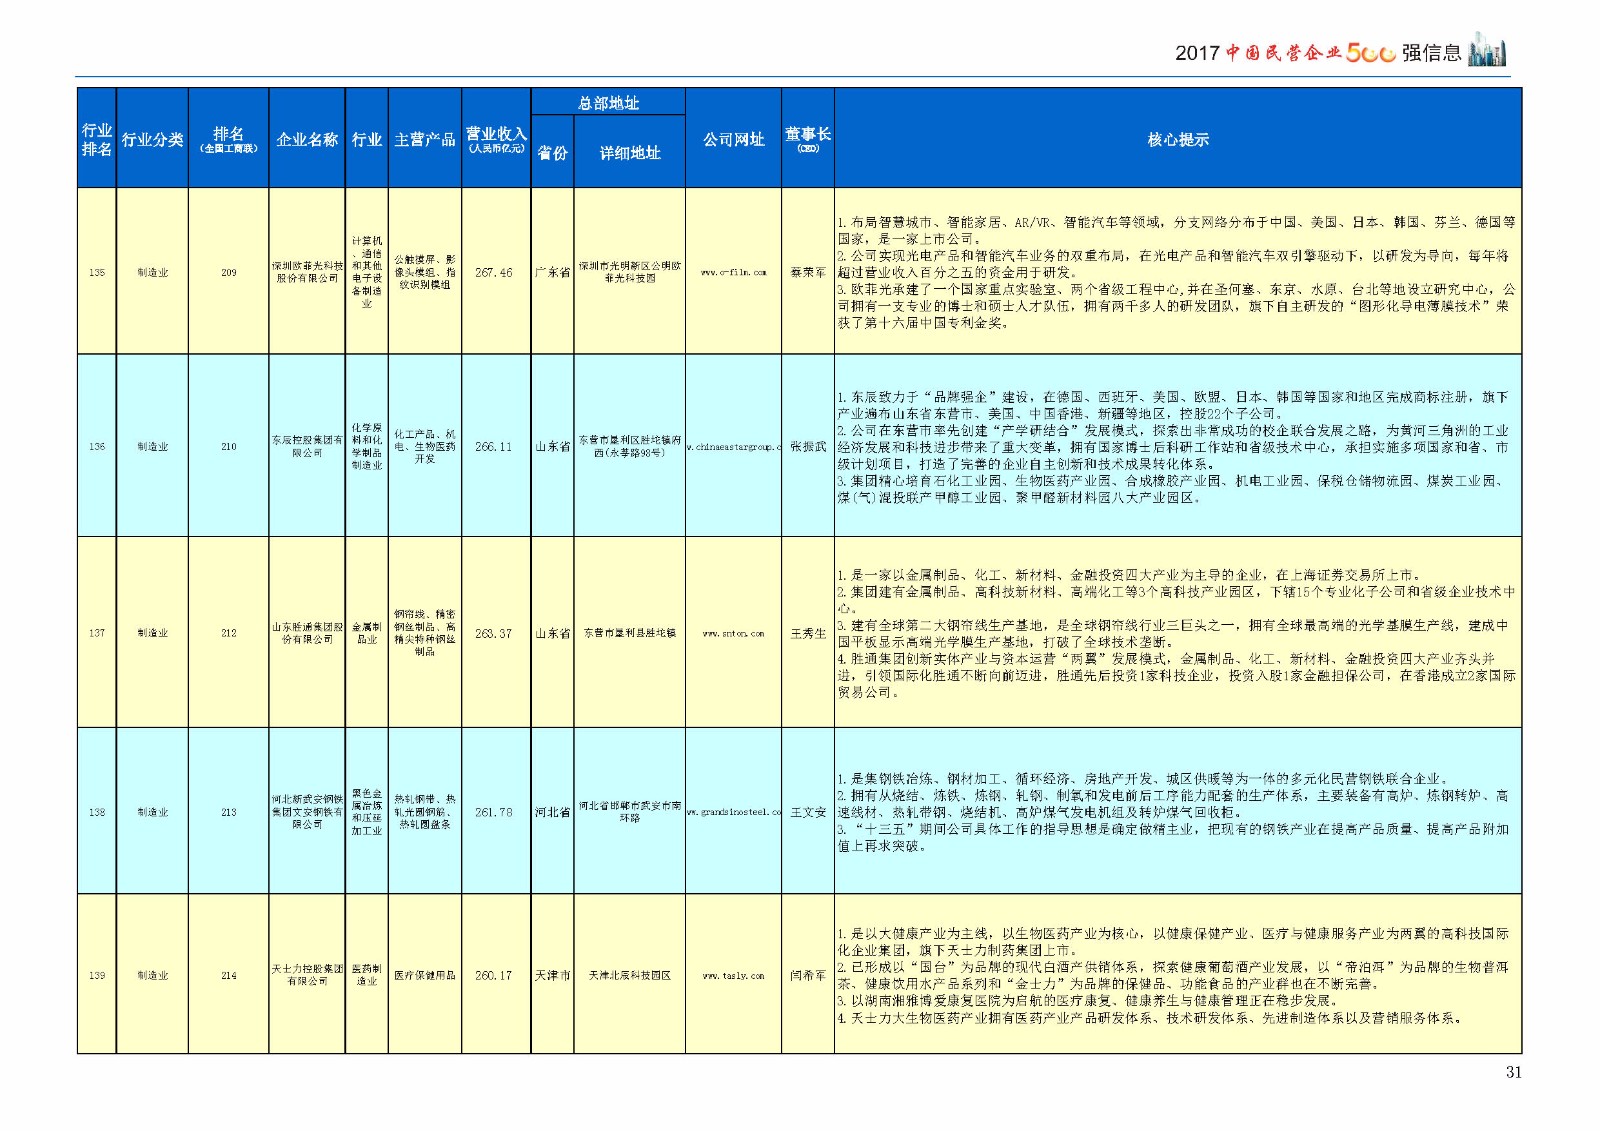Viewport: 1600px width, 1131px height.
Task: Click province cell '山东省' in row 136
Action: click(552, 446)
